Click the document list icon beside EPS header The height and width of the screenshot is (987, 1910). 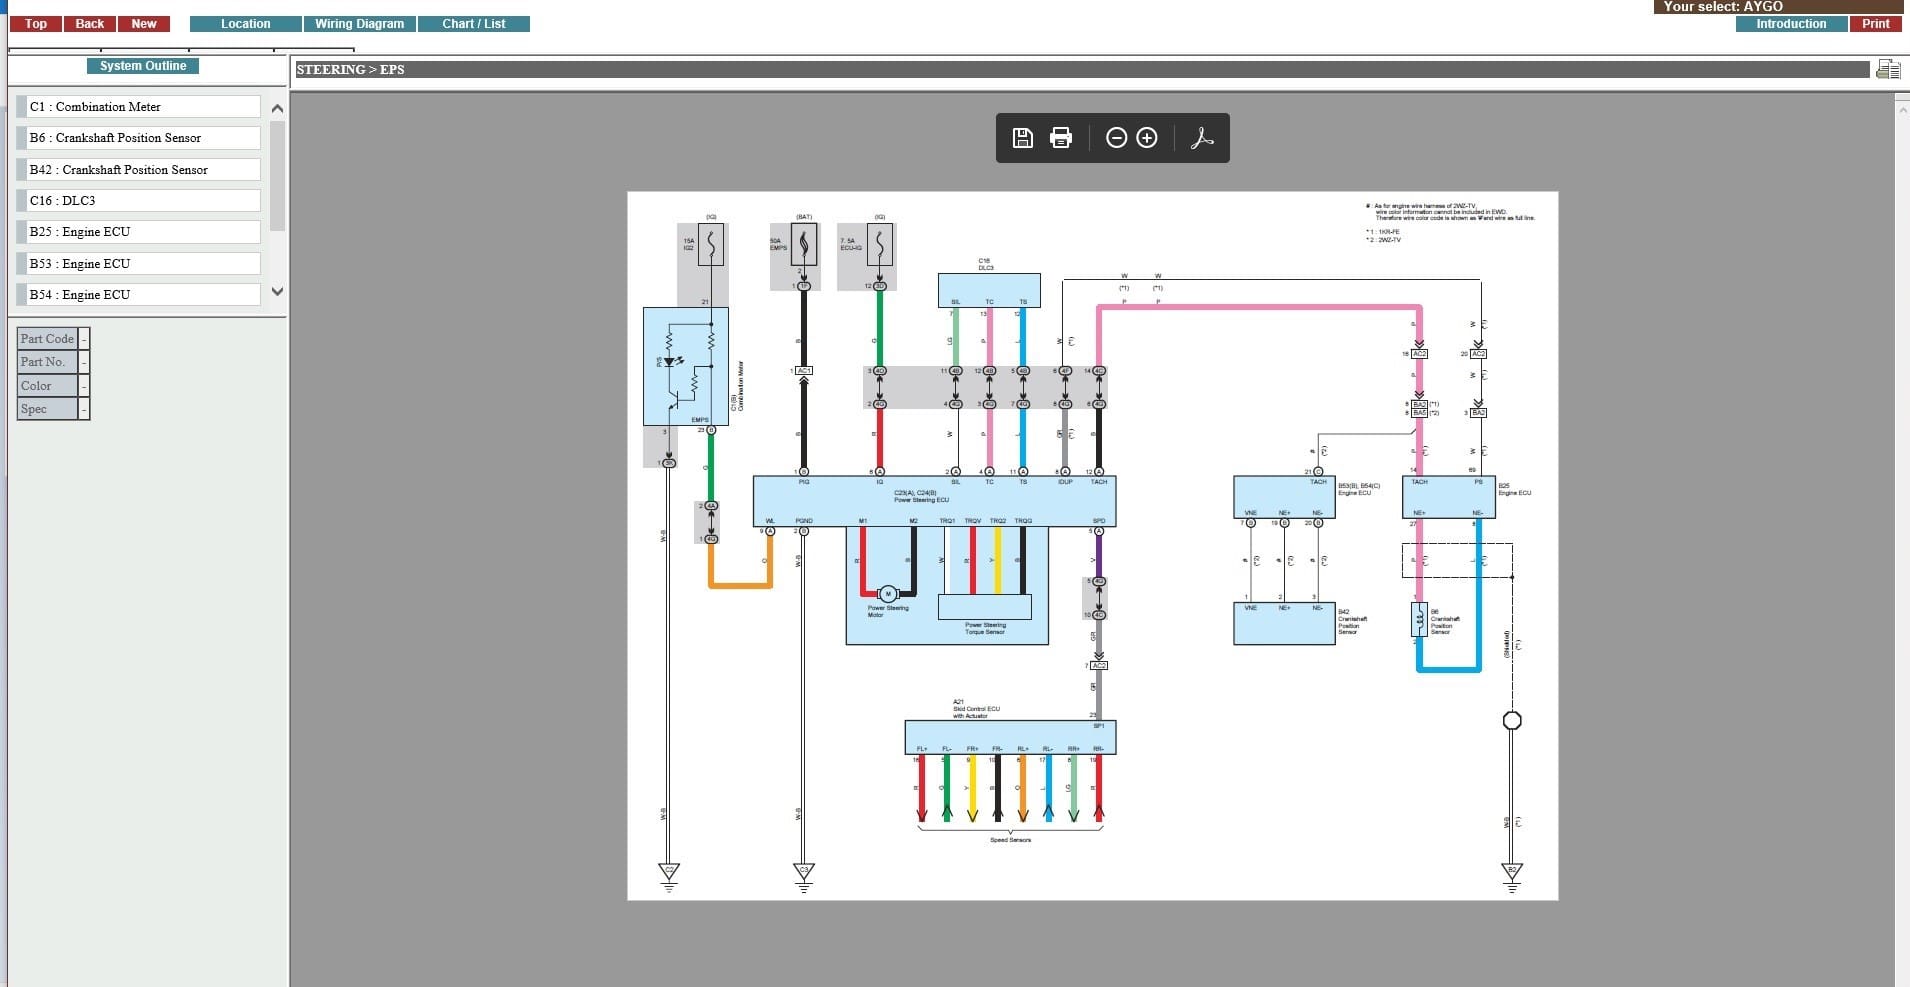coord(1888,69)
